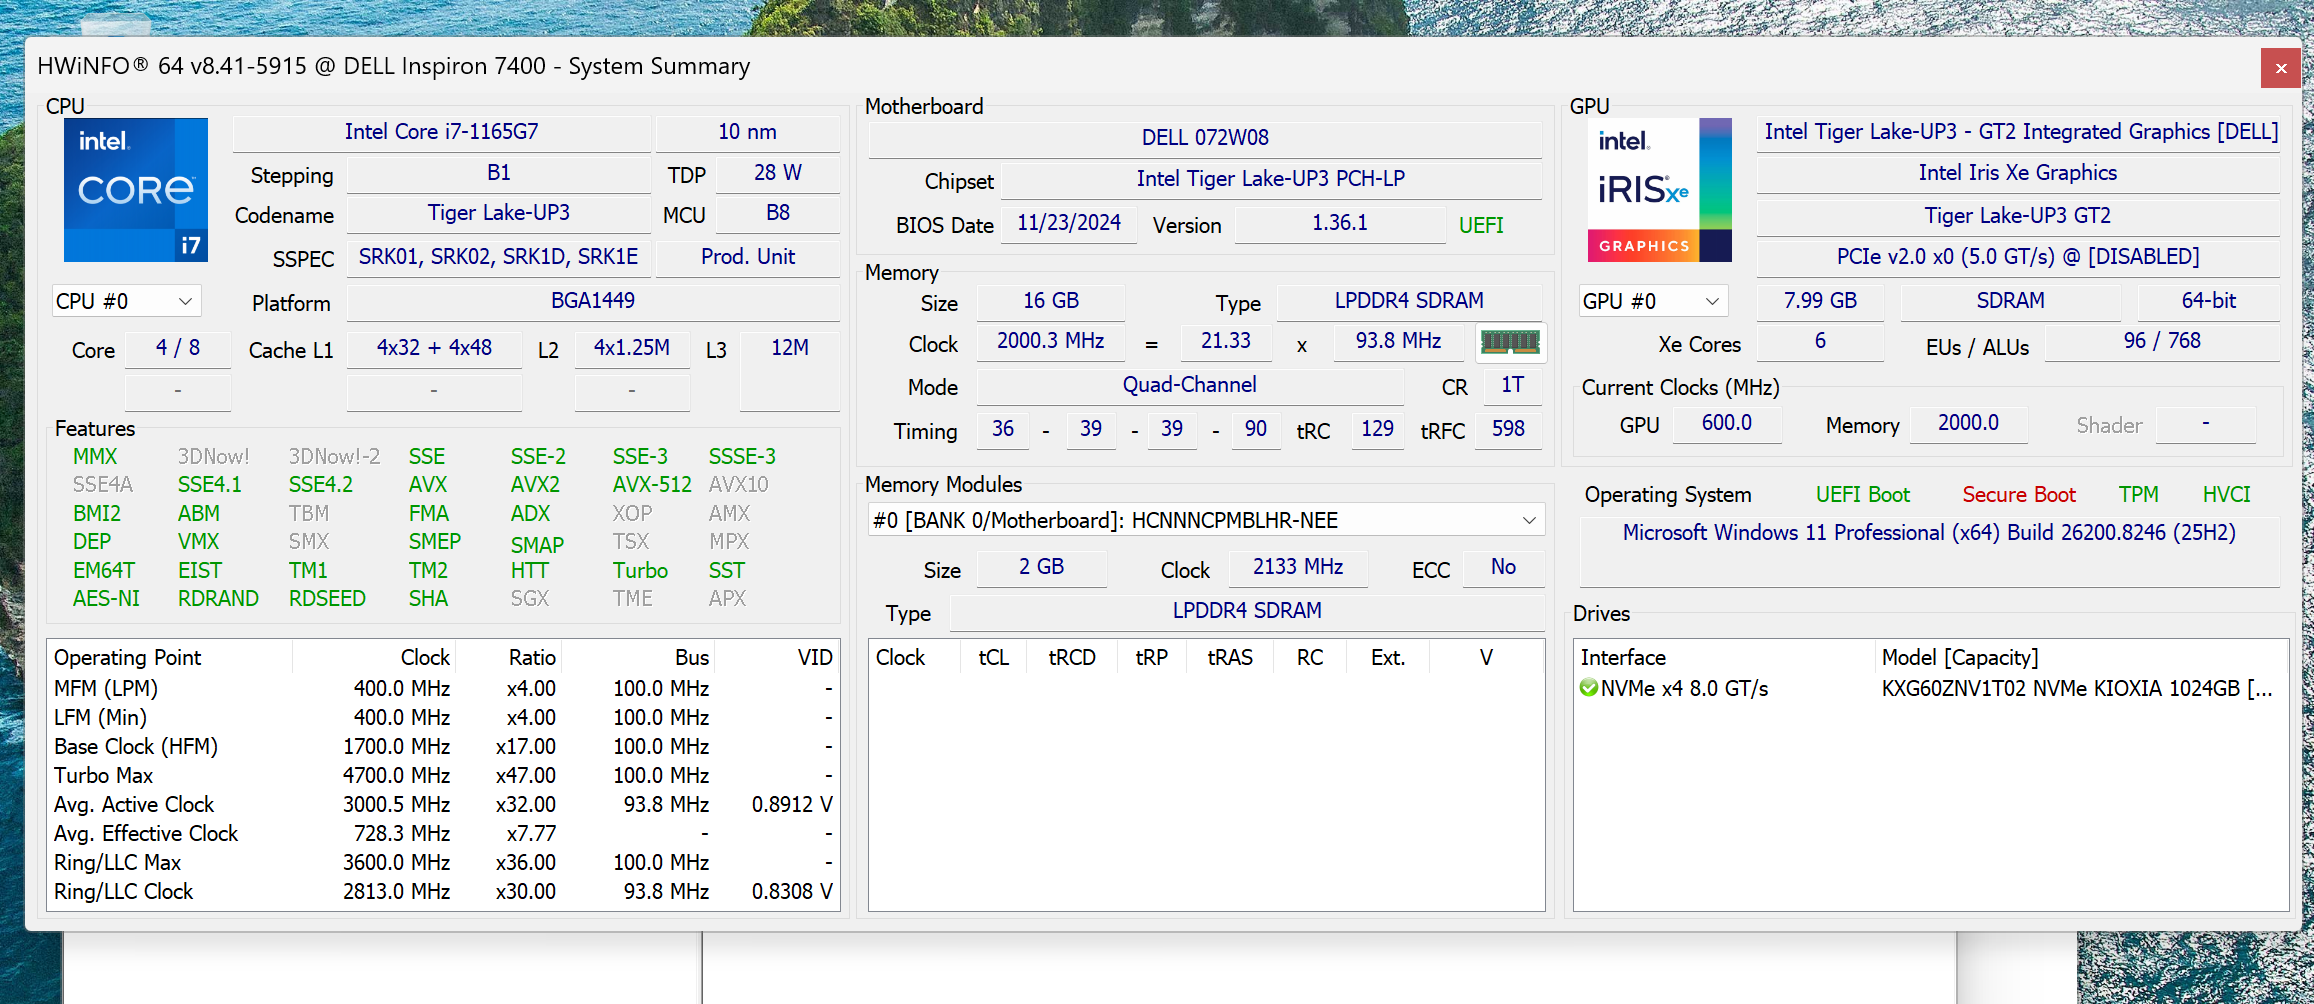2314x1004 pixels.
Task: Click the green memory module icon
Action: [1510, 342]
